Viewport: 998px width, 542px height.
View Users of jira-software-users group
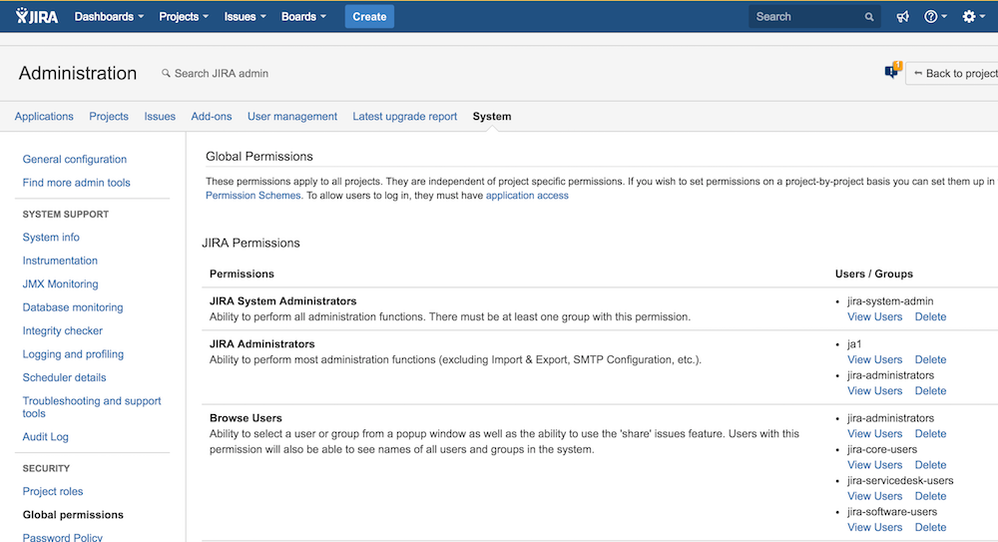[x=875, y=527]
